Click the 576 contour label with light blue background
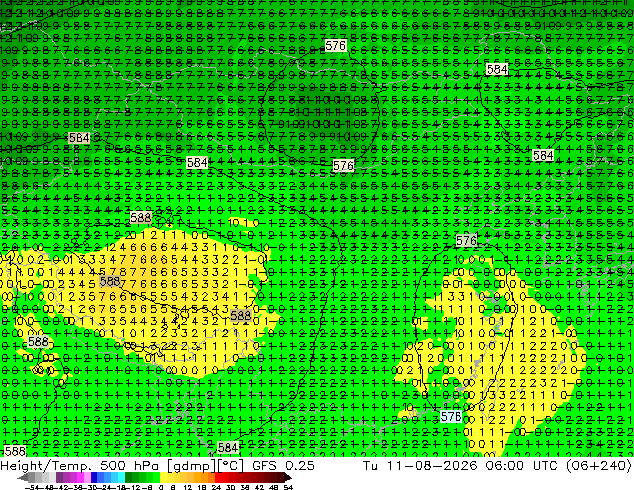This screenshot has height=490, width=634. tap(451, 416)
